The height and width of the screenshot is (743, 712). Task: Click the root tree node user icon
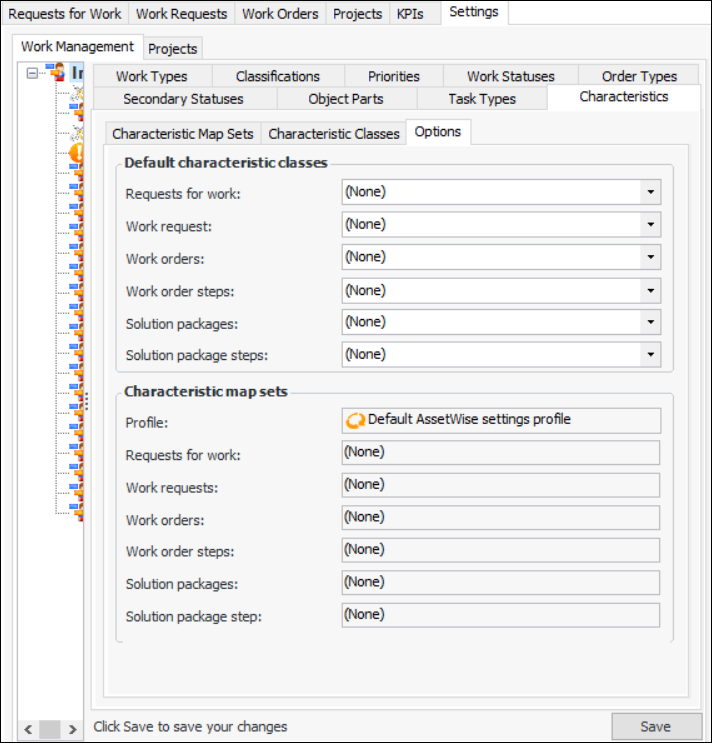coord(57,72)
